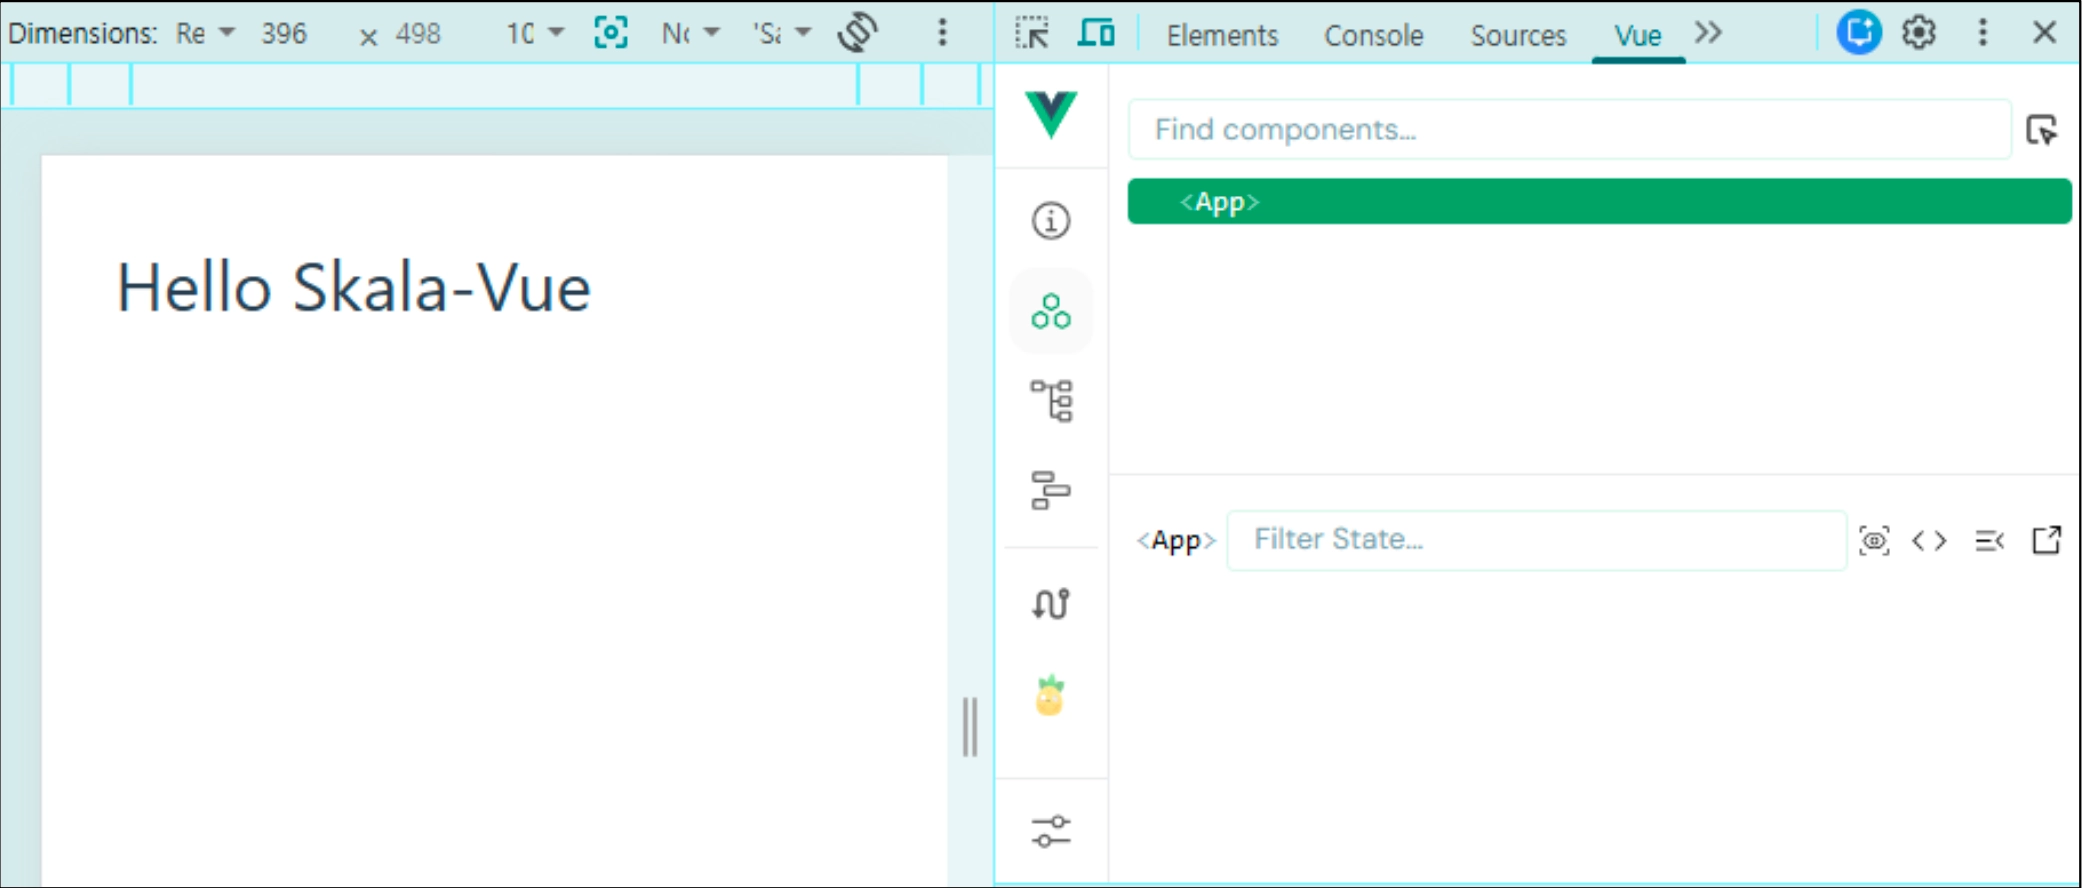The image size is (2082, 888).
Task: Click the media query ruler bar
Action: 496,85
